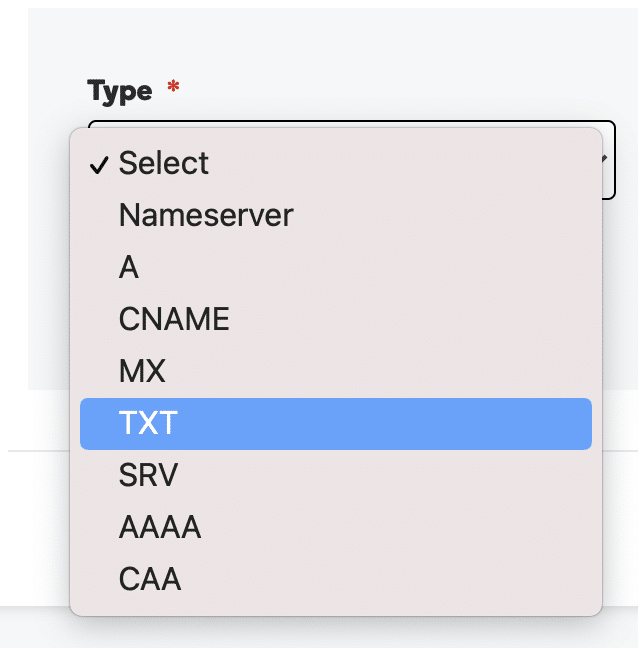Choose the Nameserver record type

[336, 215]
